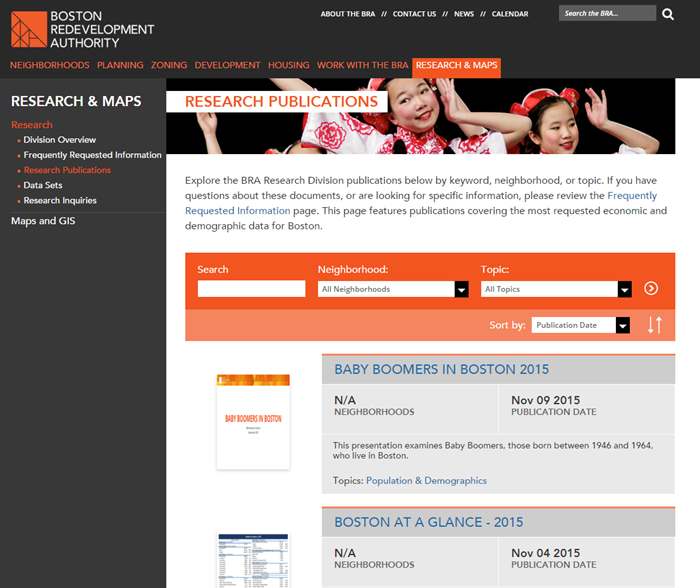
Task: Click the Boston Redevelopment Authority logo
Action: tap(82, 30)
